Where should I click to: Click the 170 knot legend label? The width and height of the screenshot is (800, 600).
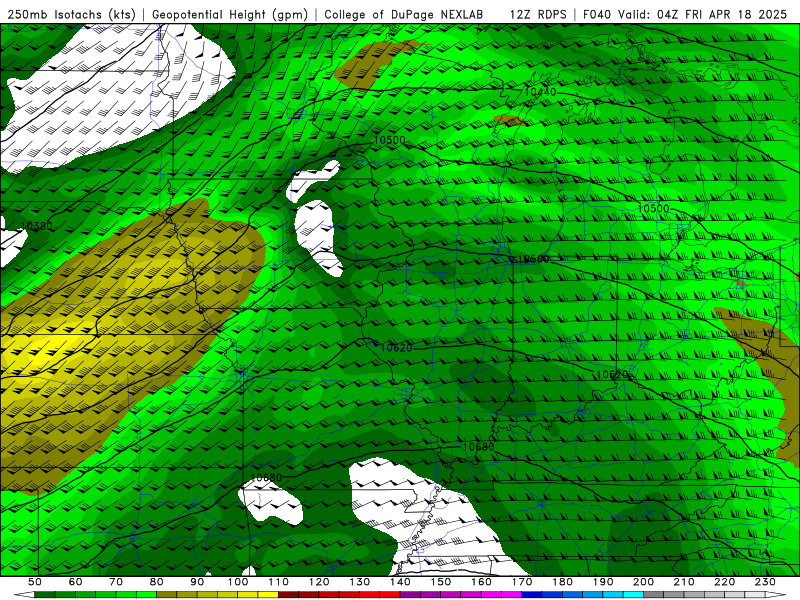522,582
